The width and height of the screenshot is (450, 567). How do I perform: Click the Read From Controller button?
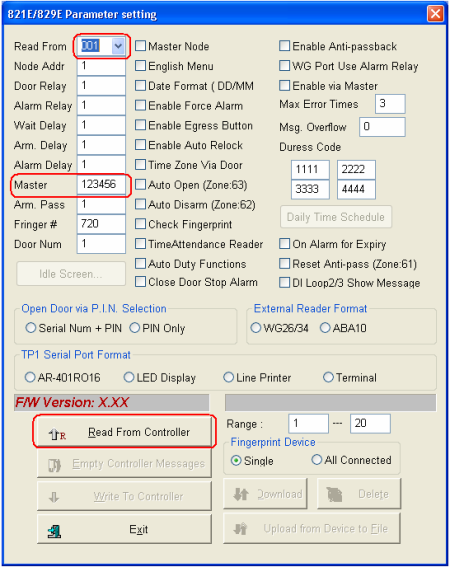[124, 432]
